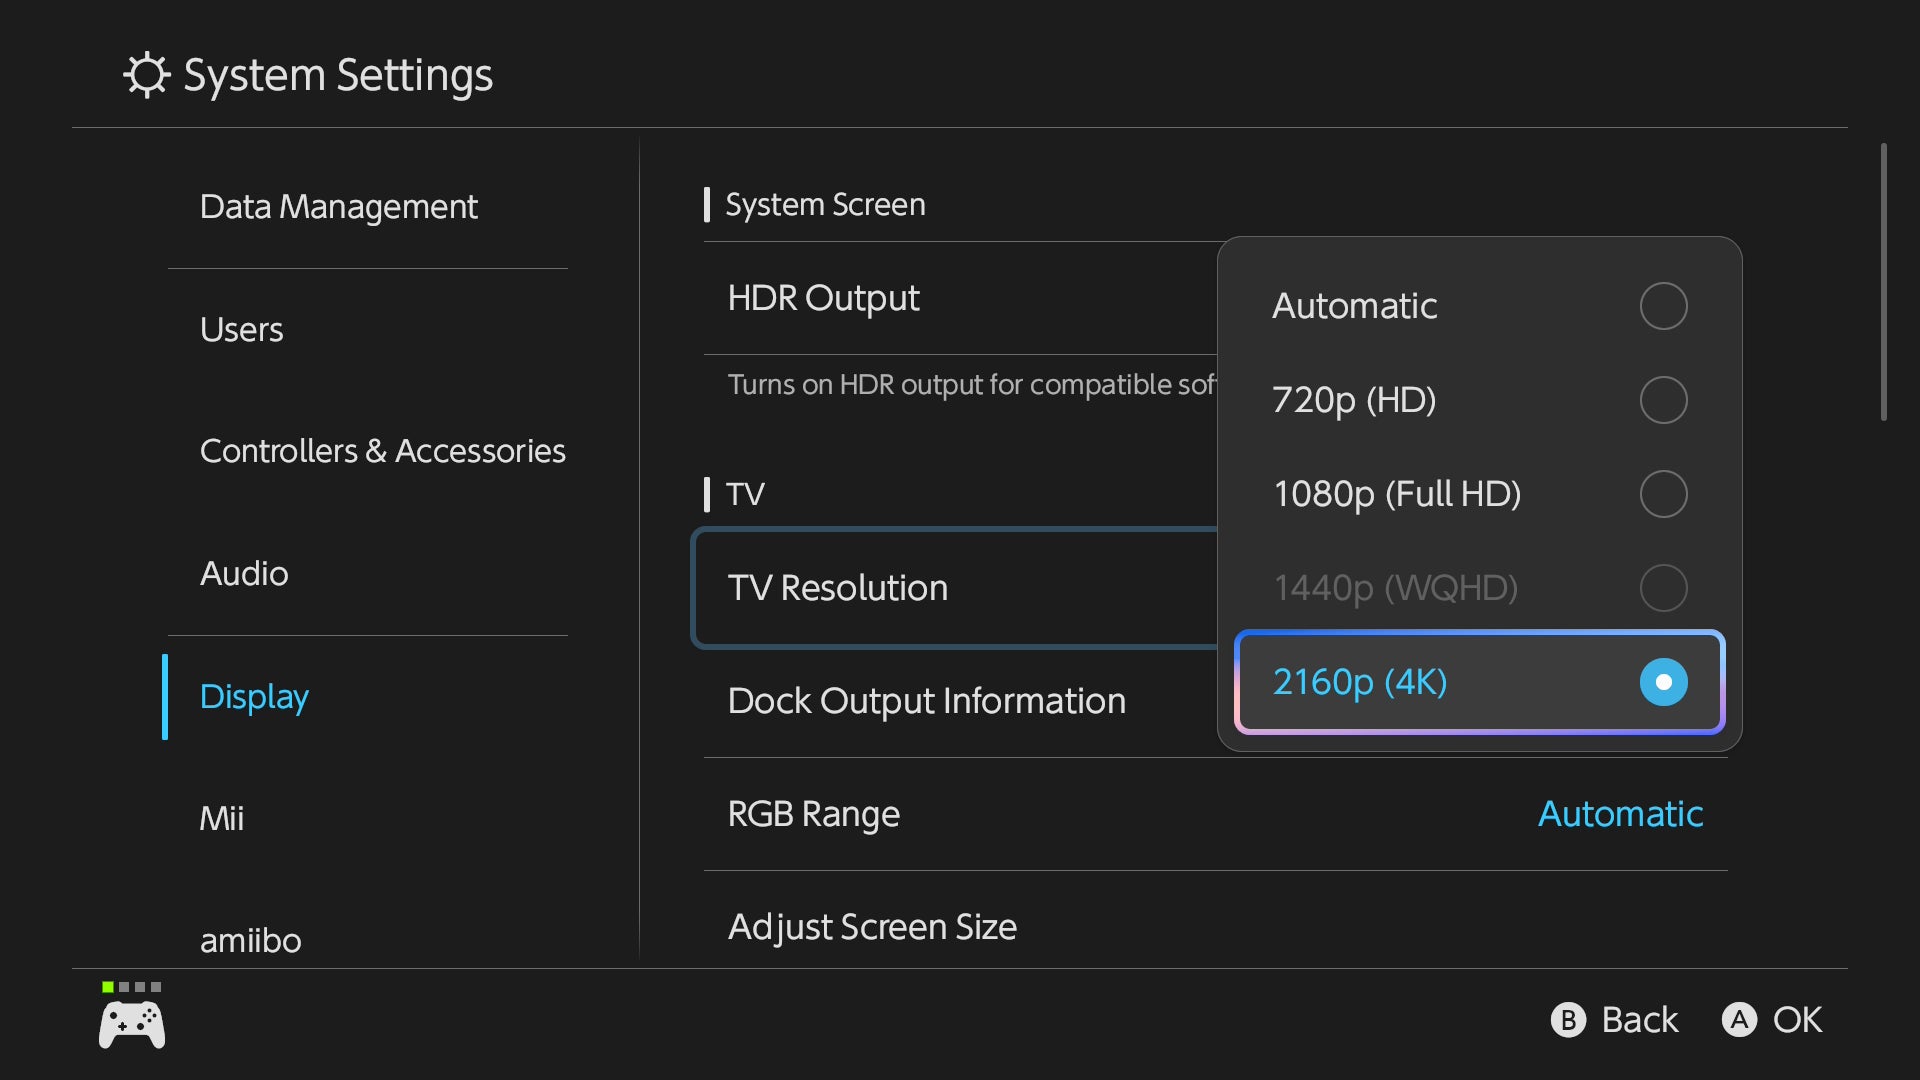Select the Display sidebar item

[x=254, y=697]
